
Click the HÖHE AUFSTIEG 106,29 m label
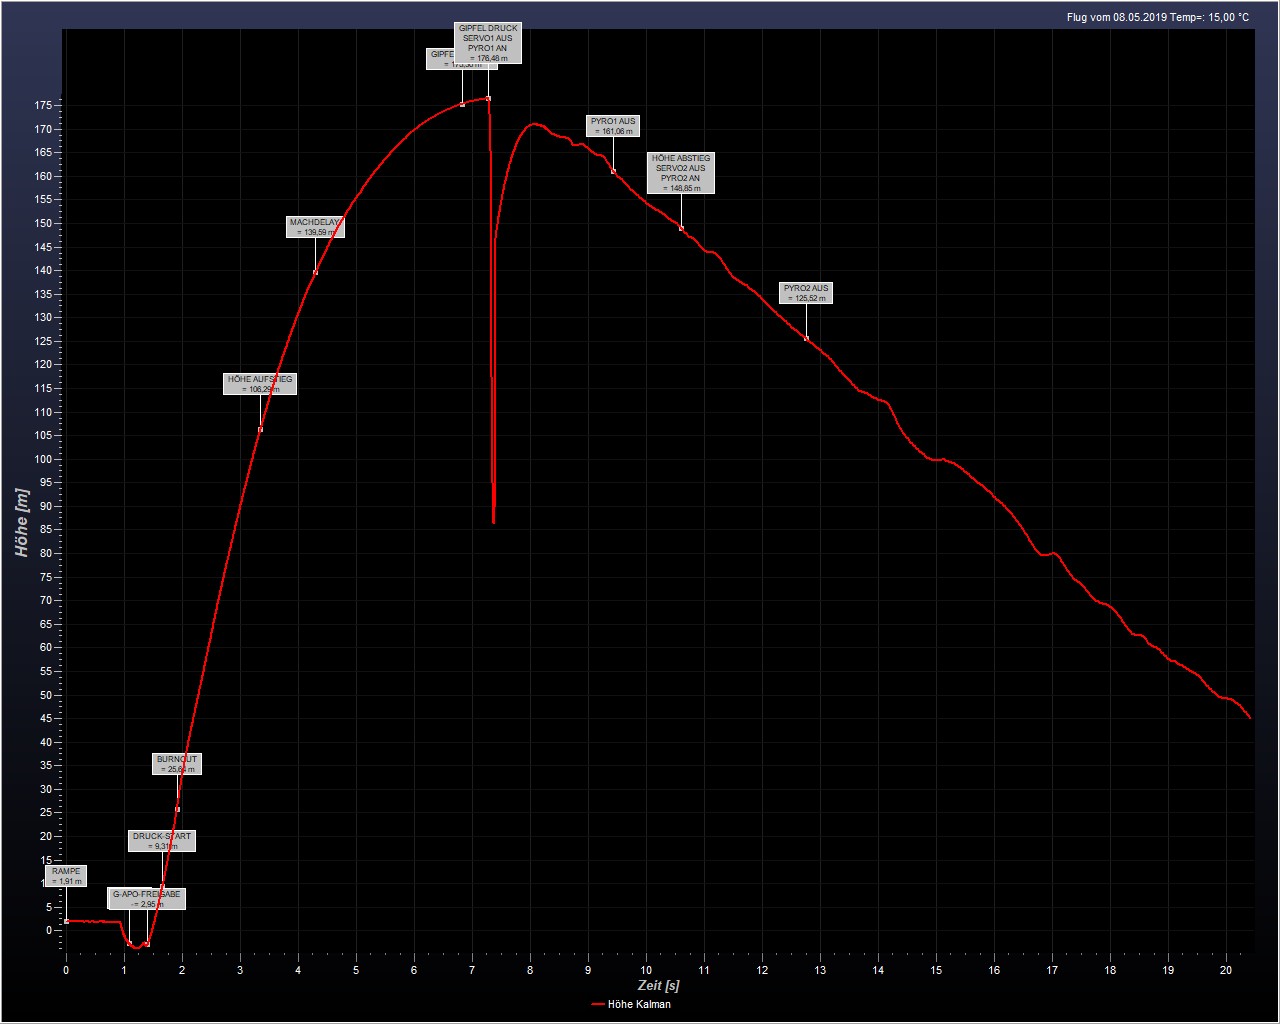(260, 384)
